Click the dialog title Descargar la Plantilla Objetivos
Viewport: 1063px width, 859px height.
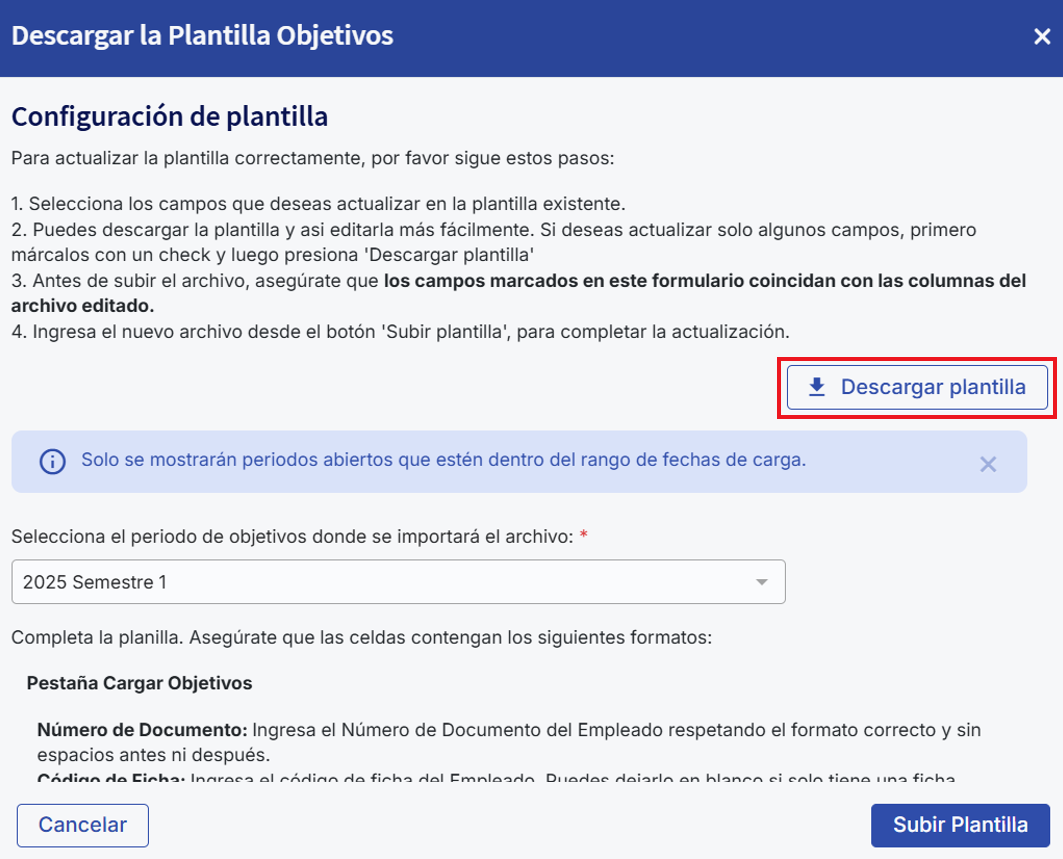coord(202,36)
